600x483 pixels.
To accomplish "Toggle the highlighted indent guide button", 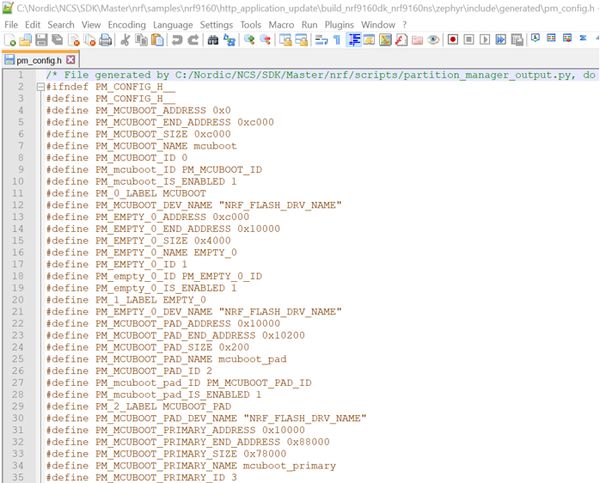I will (354, 40).
